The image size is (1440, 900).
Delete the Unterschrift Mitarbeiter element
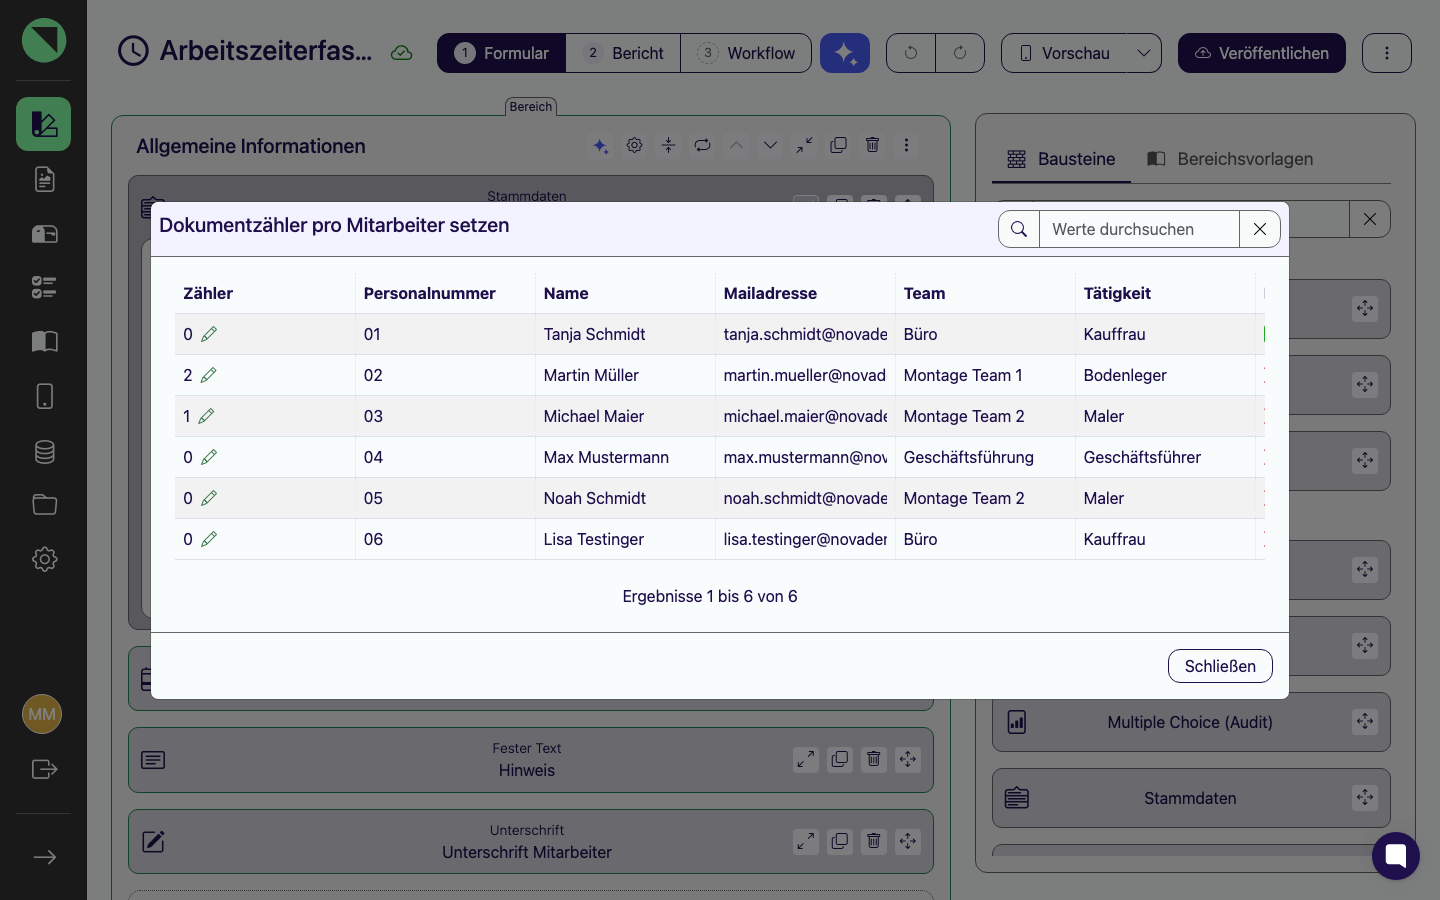point(874,842)
